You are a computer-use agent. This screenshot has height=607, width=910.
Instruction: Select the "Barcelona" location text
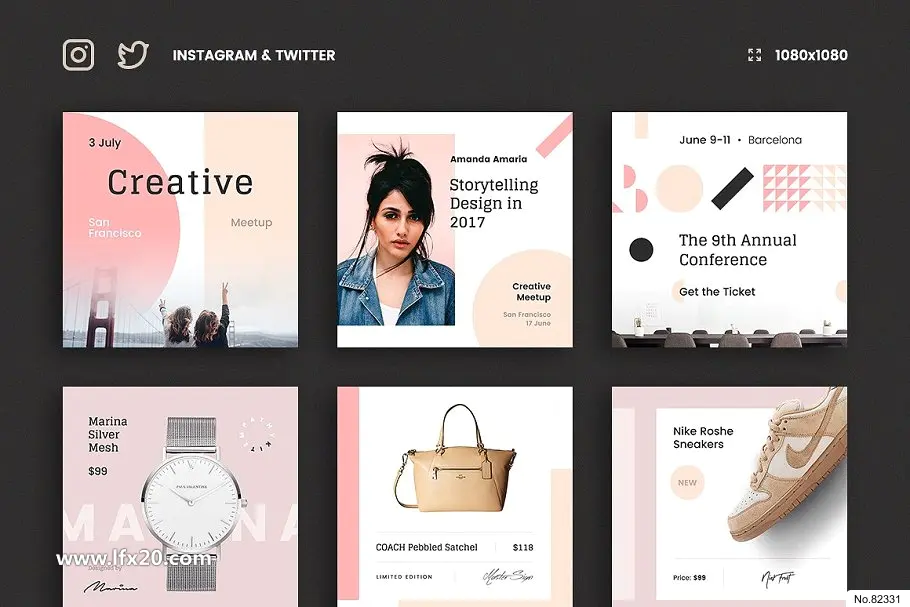tap(775, 140)
